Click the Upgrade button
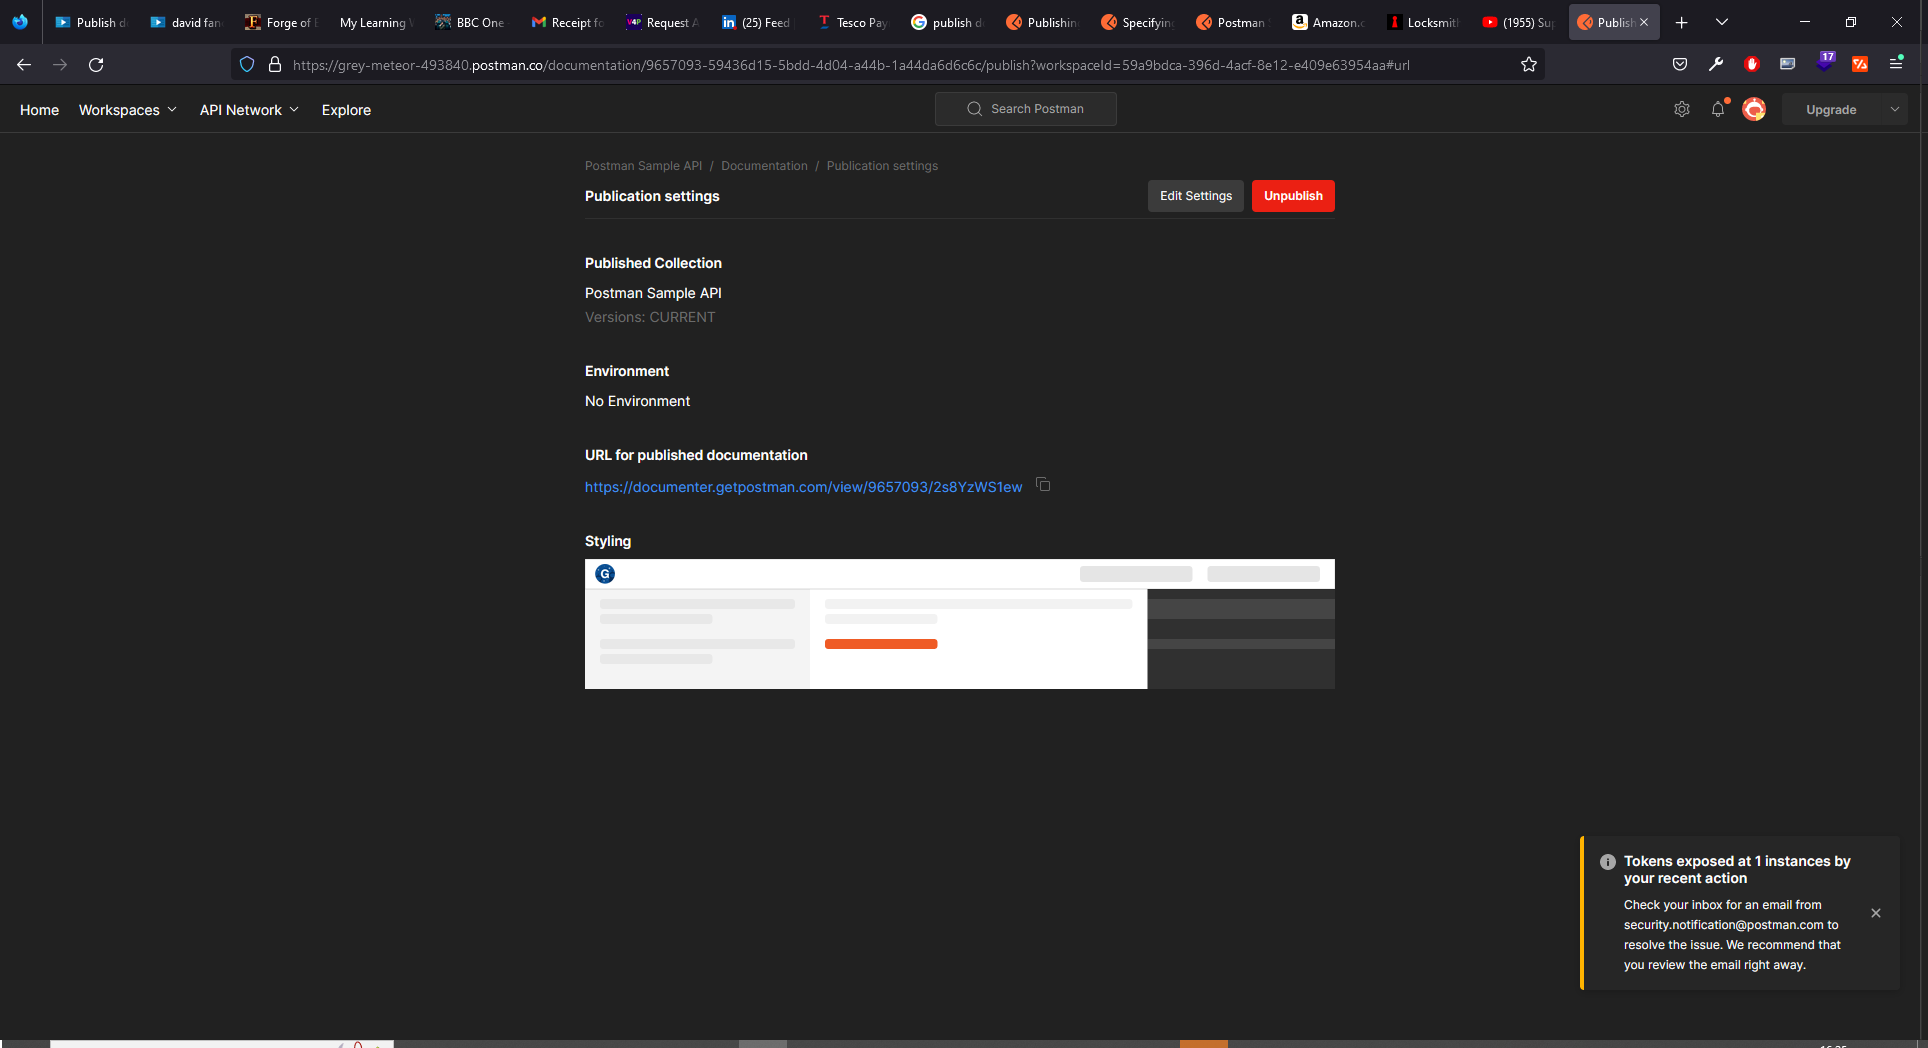The width and height of the screenshot is (1928, 1048). 1831,110
